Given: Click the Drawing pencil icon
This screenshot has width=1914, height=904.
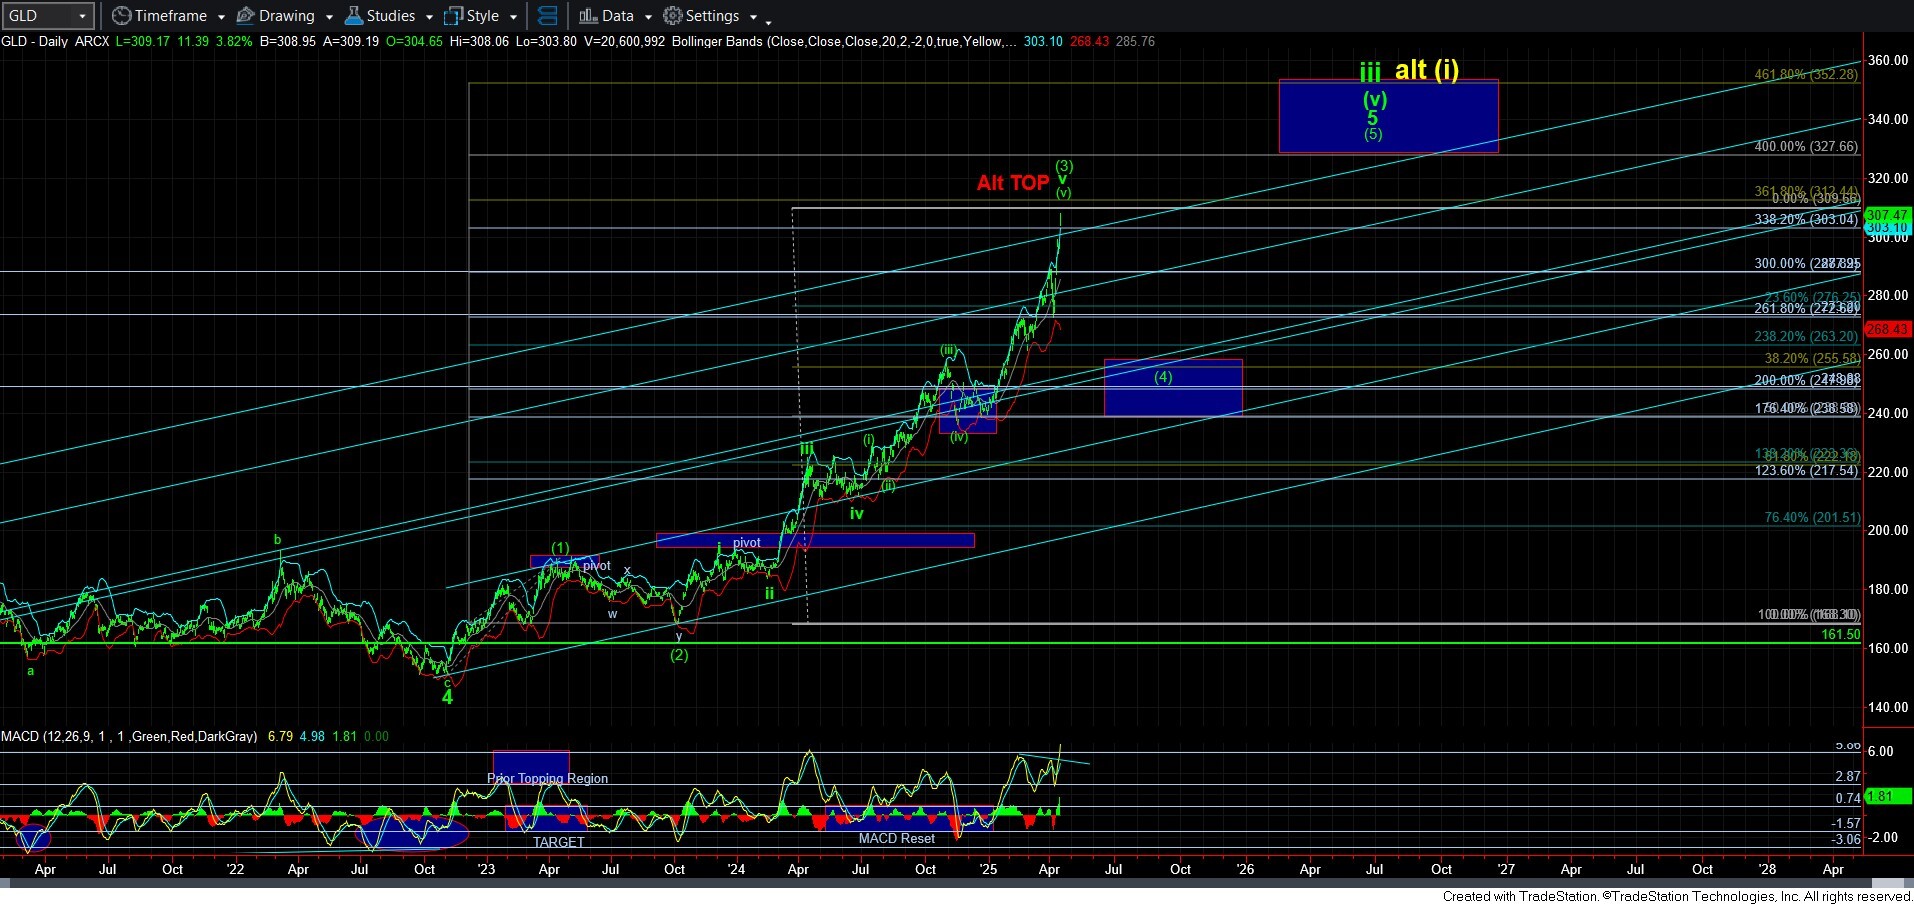Looking at the screenshot, I should (x=245, y=16).
